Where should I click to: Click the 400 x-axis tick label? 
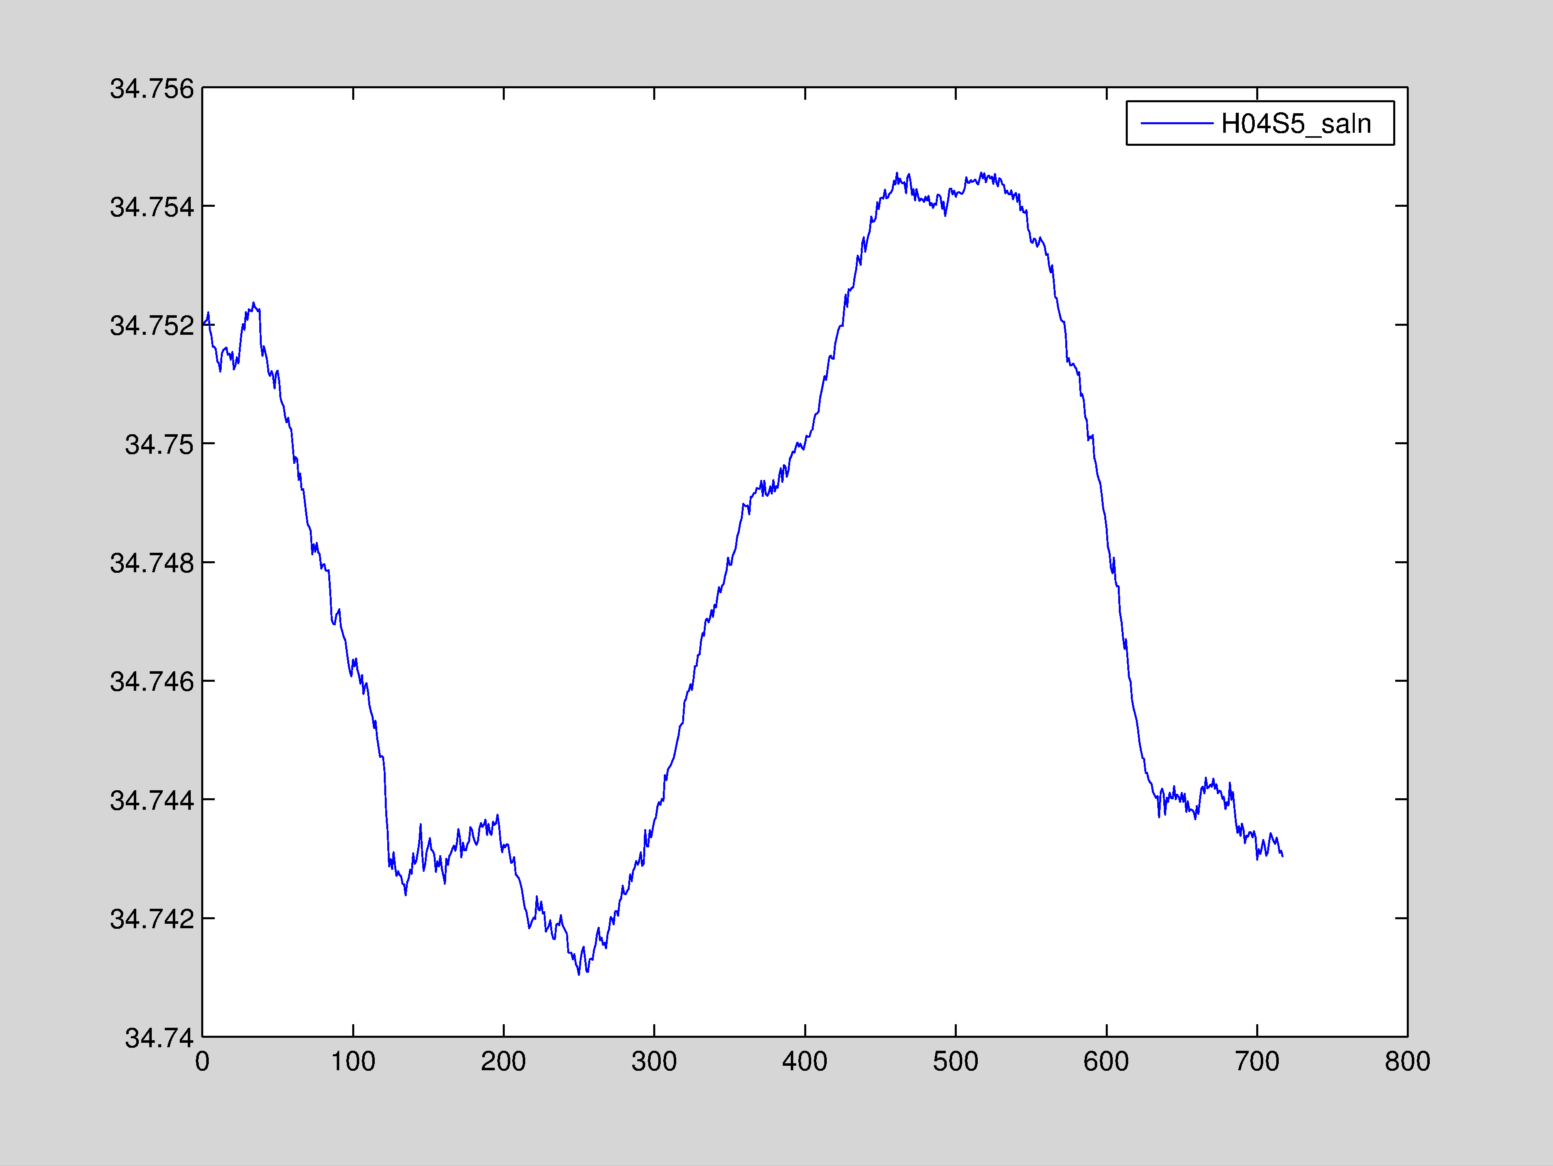tap(805, 1062)
